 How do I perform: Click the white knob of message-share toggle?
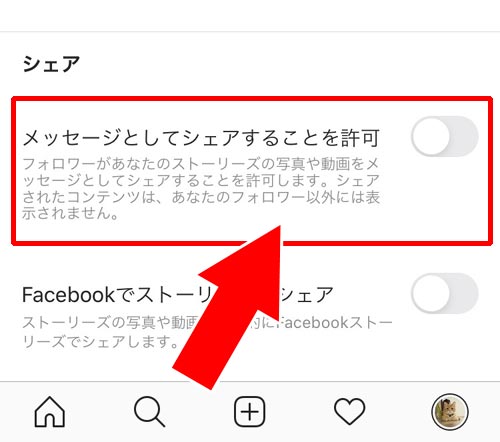click(x=431, y=136)
